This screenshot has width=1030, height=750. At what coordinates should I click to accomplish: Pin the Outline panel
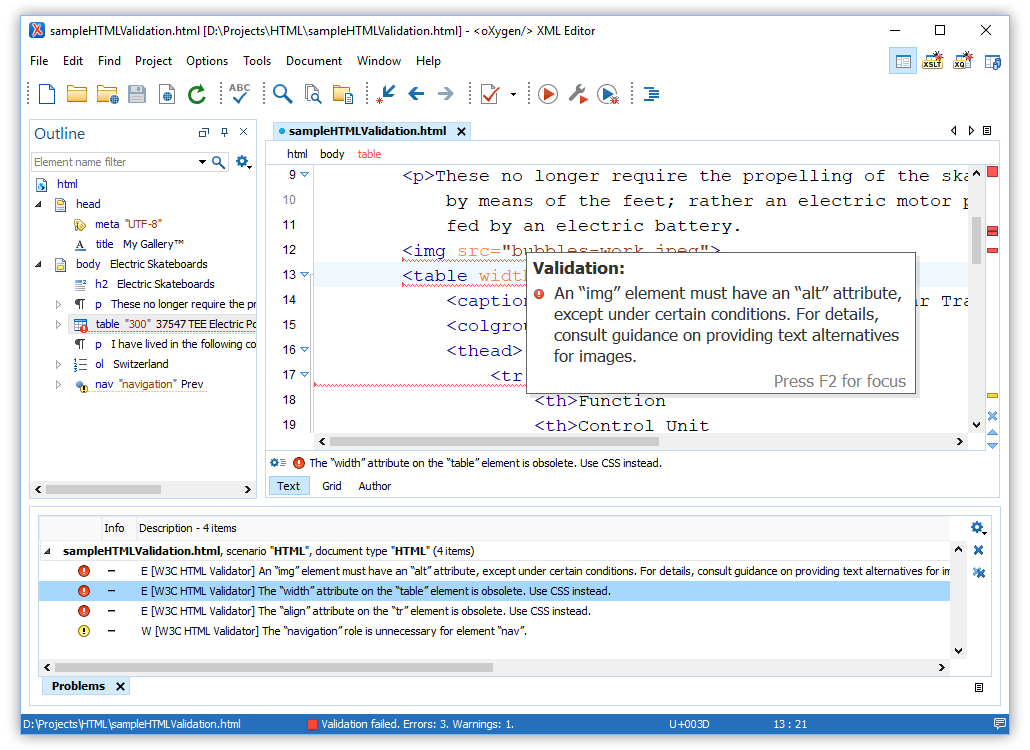[x=225, y=132]
